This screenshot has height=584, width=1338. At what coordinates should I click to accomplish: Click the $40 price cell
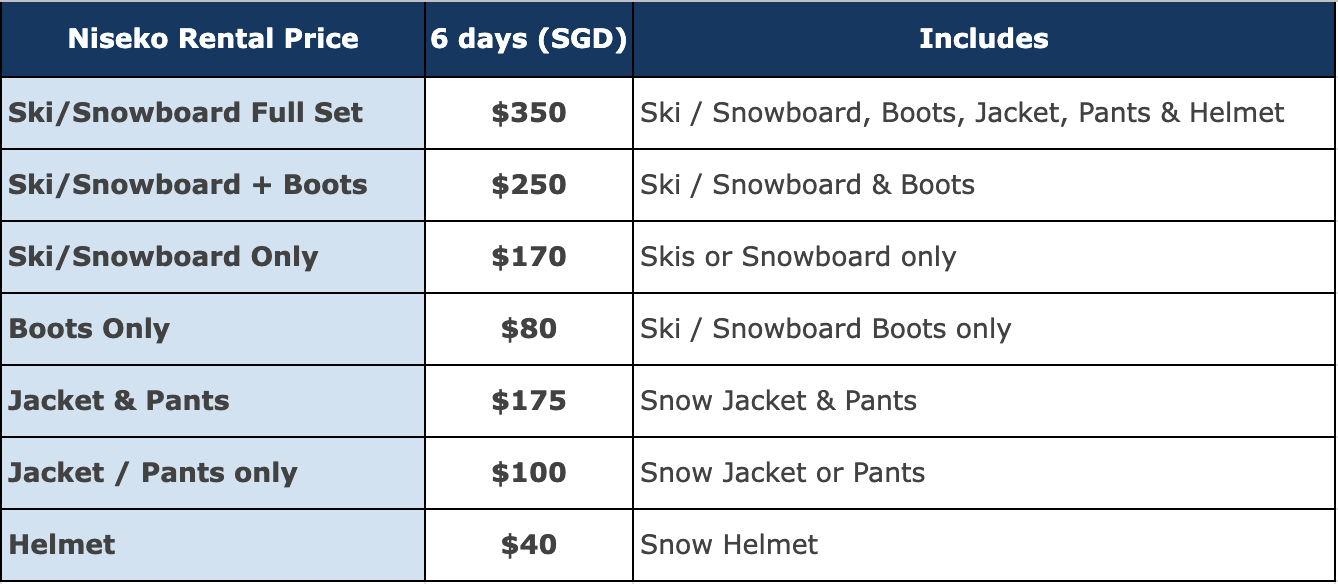point(529,545)
